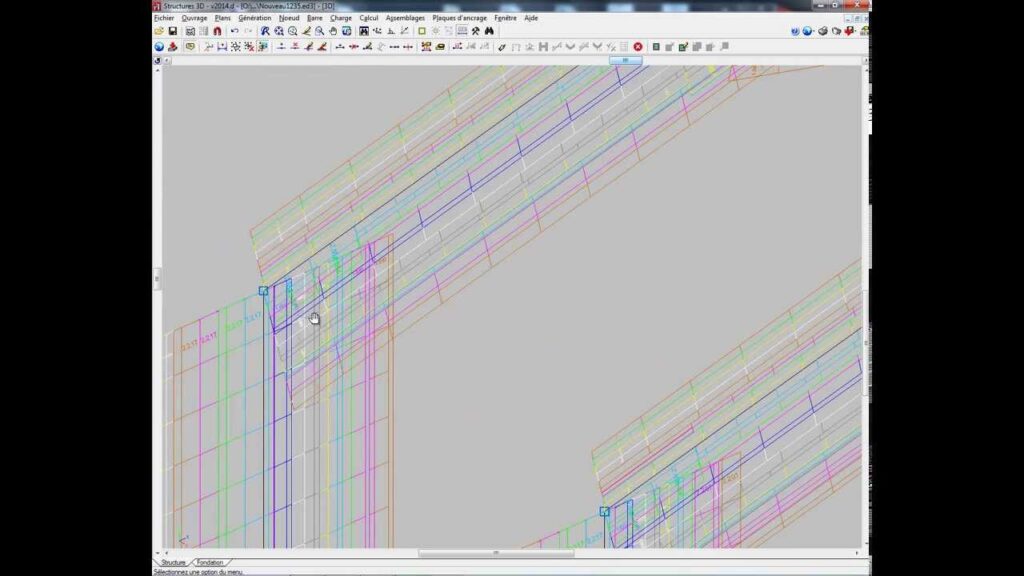The width and height of the screenshot is (1024, 576).
Task: Click the green square icon in top toolbar
Action: tap(422, 31)
